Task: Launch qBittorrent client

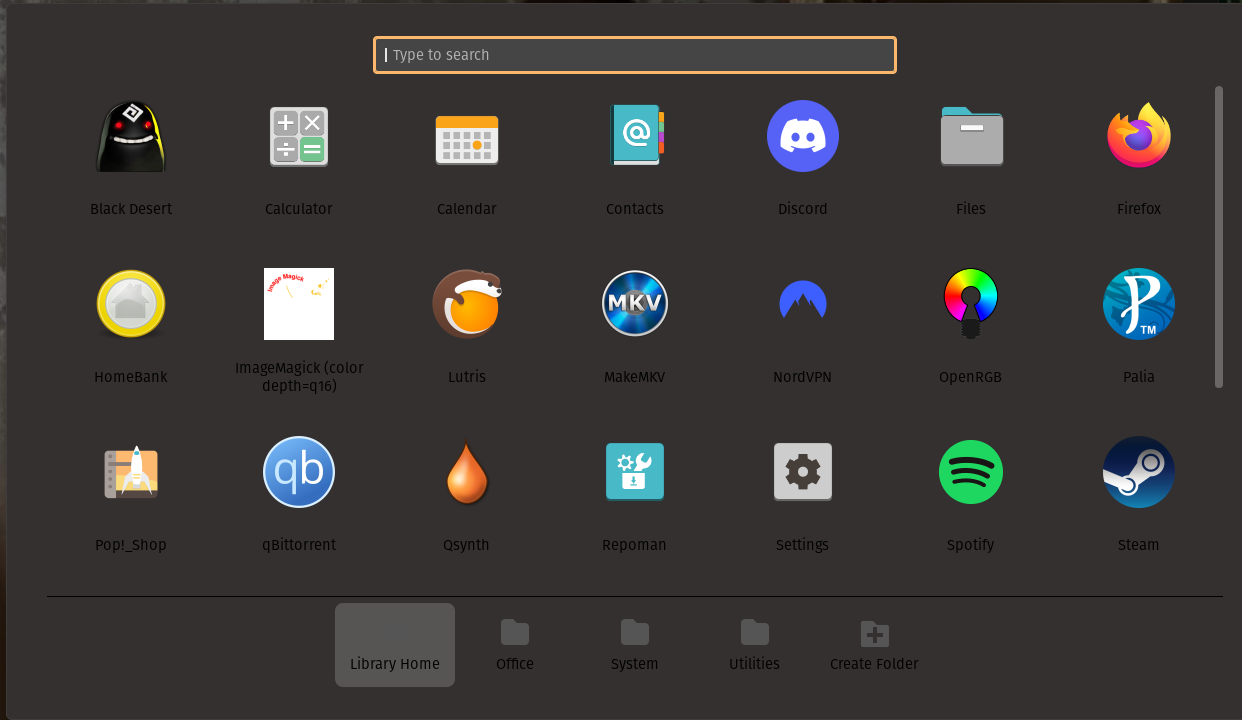Action: [x=299, y=472]
